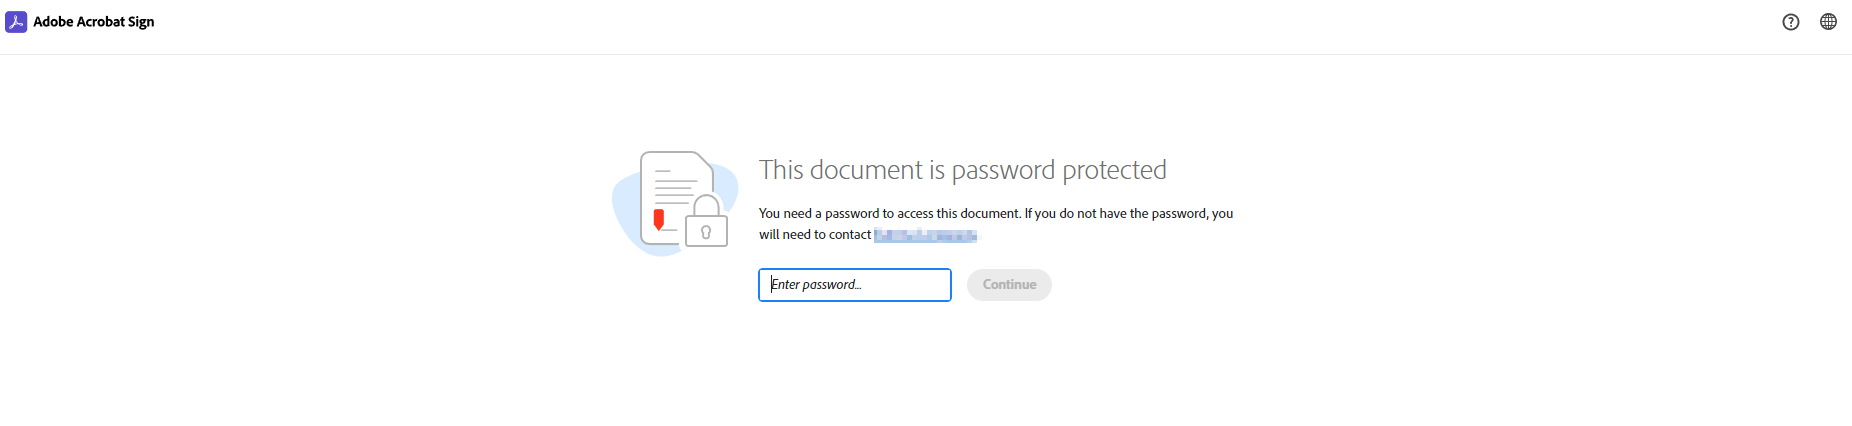Open the help question mark icon
This screenshot has width=1852, height=426.
tap(1790, 22)
